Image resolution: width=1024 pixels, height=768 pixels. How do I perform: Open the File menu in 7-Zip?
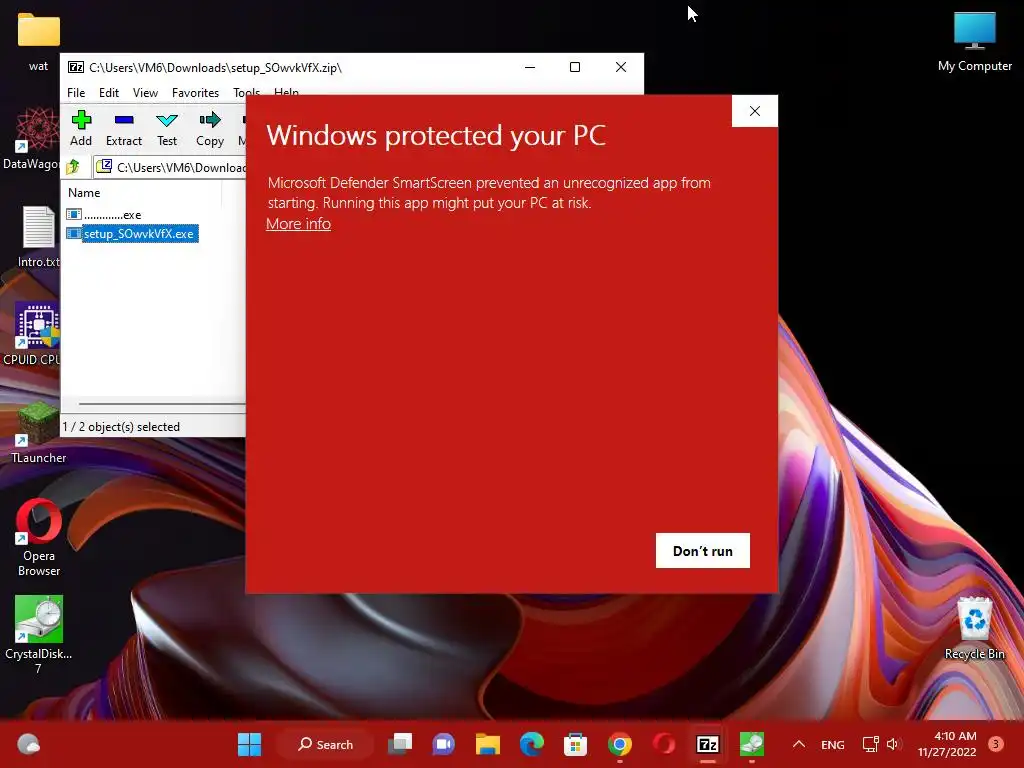pos(76,93)
